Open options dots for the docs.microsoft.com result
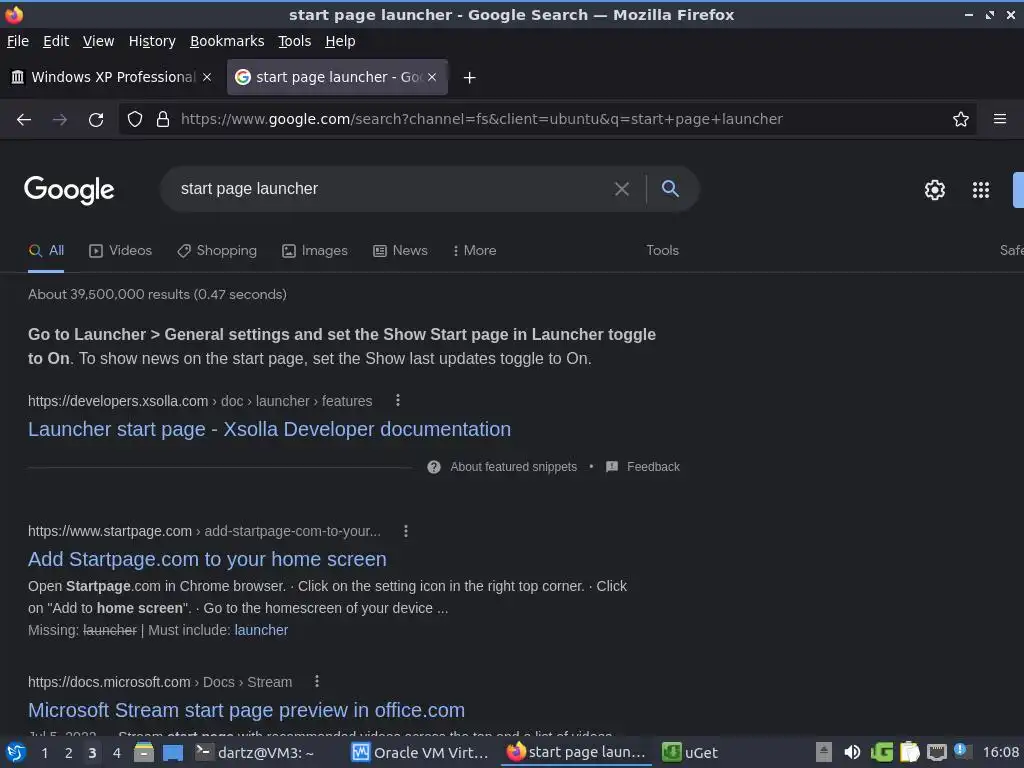Image resolution: width=1024 pixels, height=768 pixels. [317, 681]
